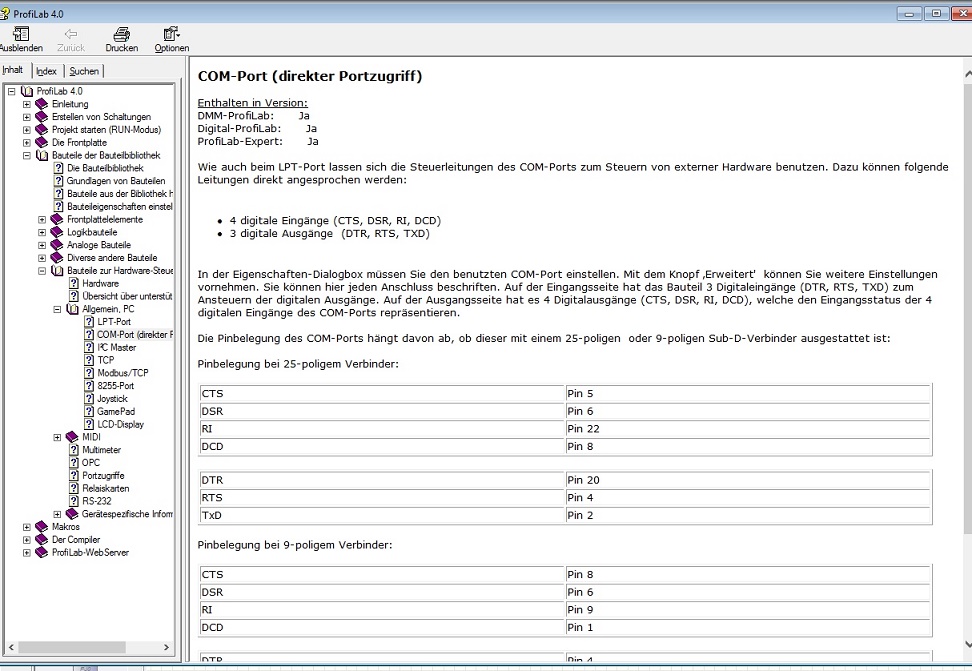The width and height of the screenshot is (972, 671).
Task: Click the content pane scroll-down arrow
Action: click(968, 644)
